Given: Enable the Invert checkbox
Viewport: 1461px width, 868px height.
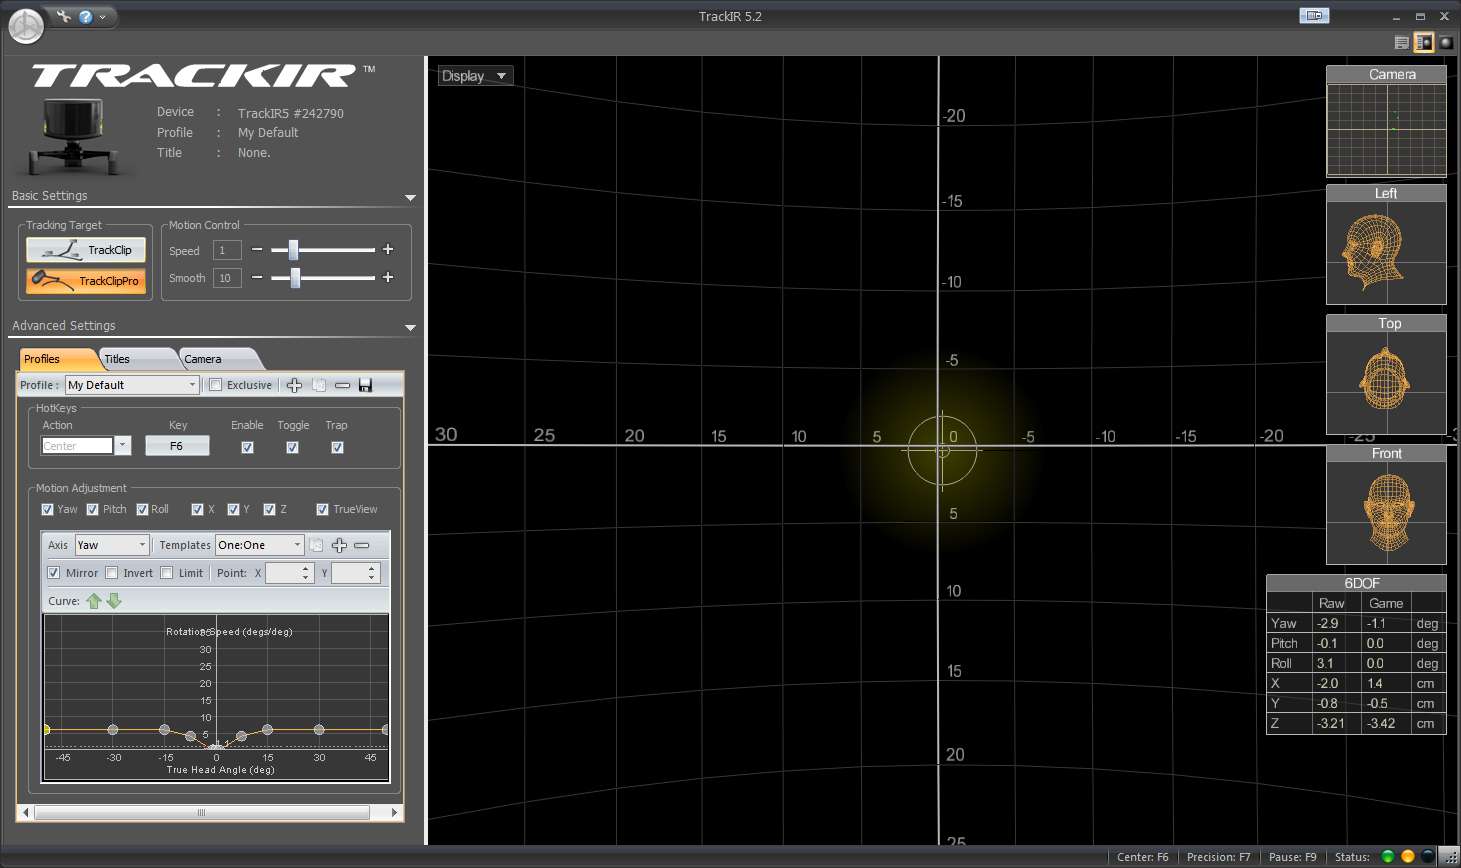Looking at the screenshot, I should (x=112, y=573).
